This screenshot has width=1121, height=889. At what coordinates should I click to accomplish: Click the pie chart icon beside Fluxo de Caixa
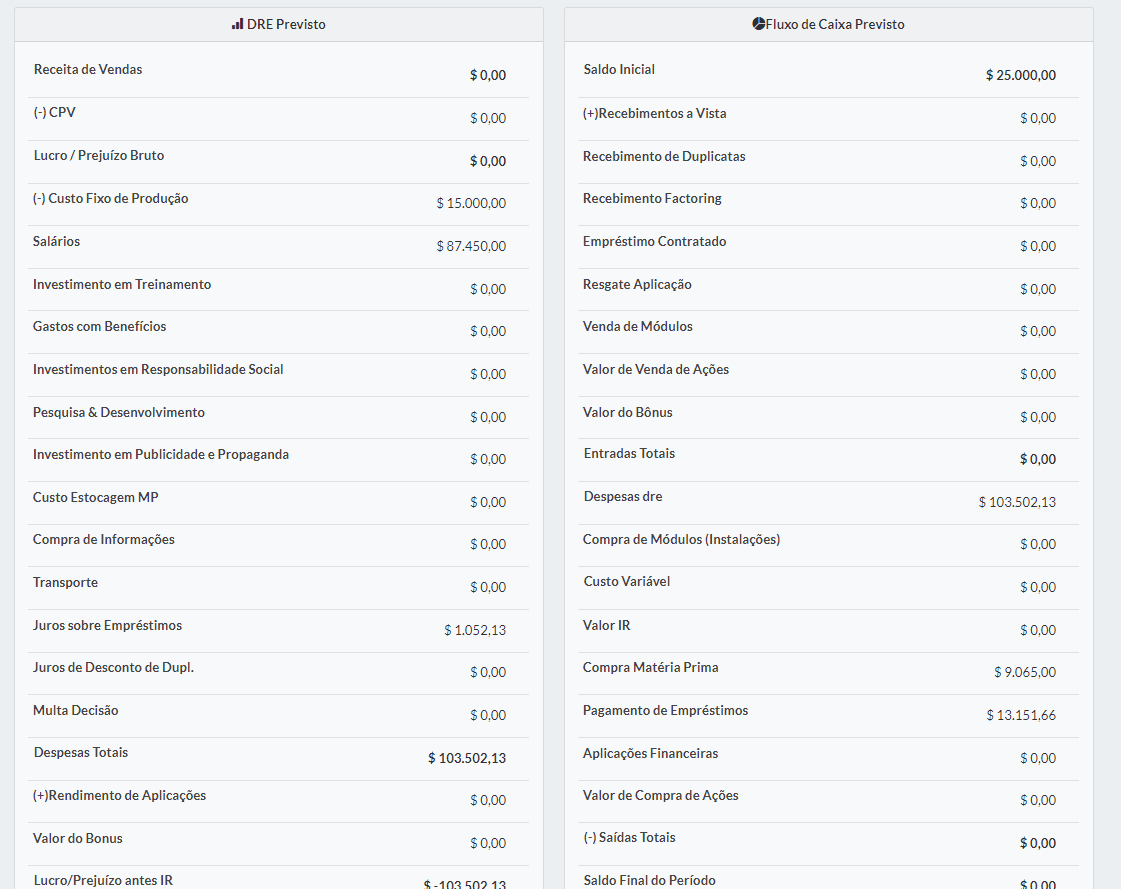(x=758, y=24)
